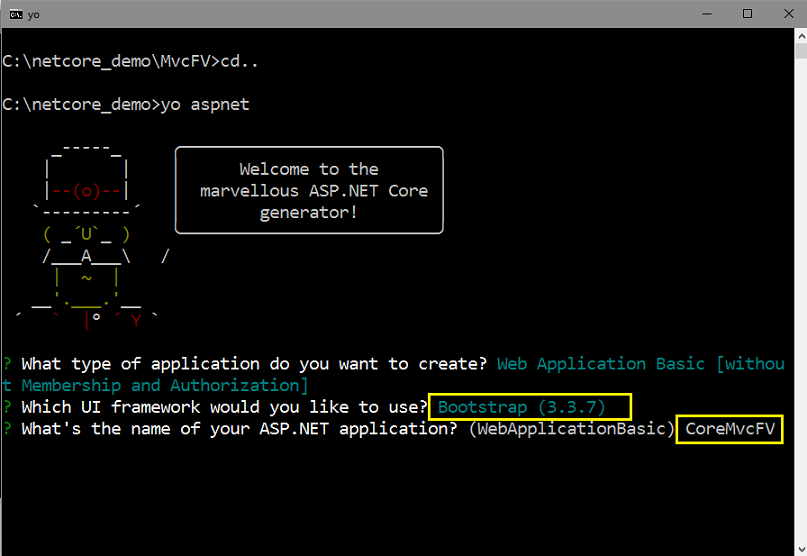Minimize the yo console window
The width and height of the screenshot is (807, 556).
tap(707, 14)
